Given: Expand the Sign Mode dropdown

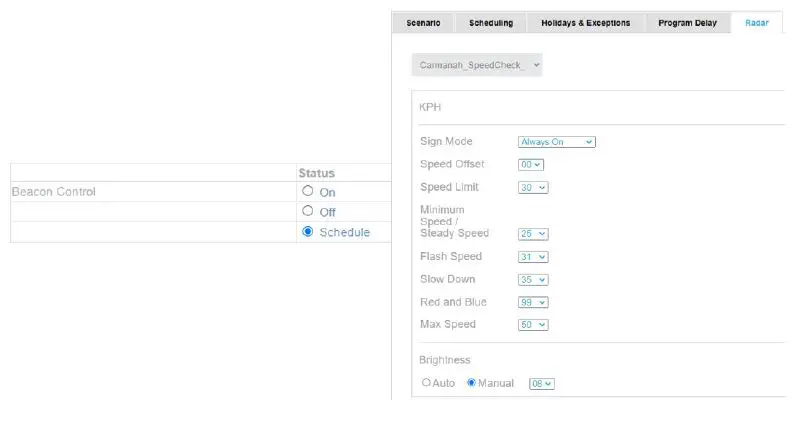Looking at the screenshot, I should [556, 142].
